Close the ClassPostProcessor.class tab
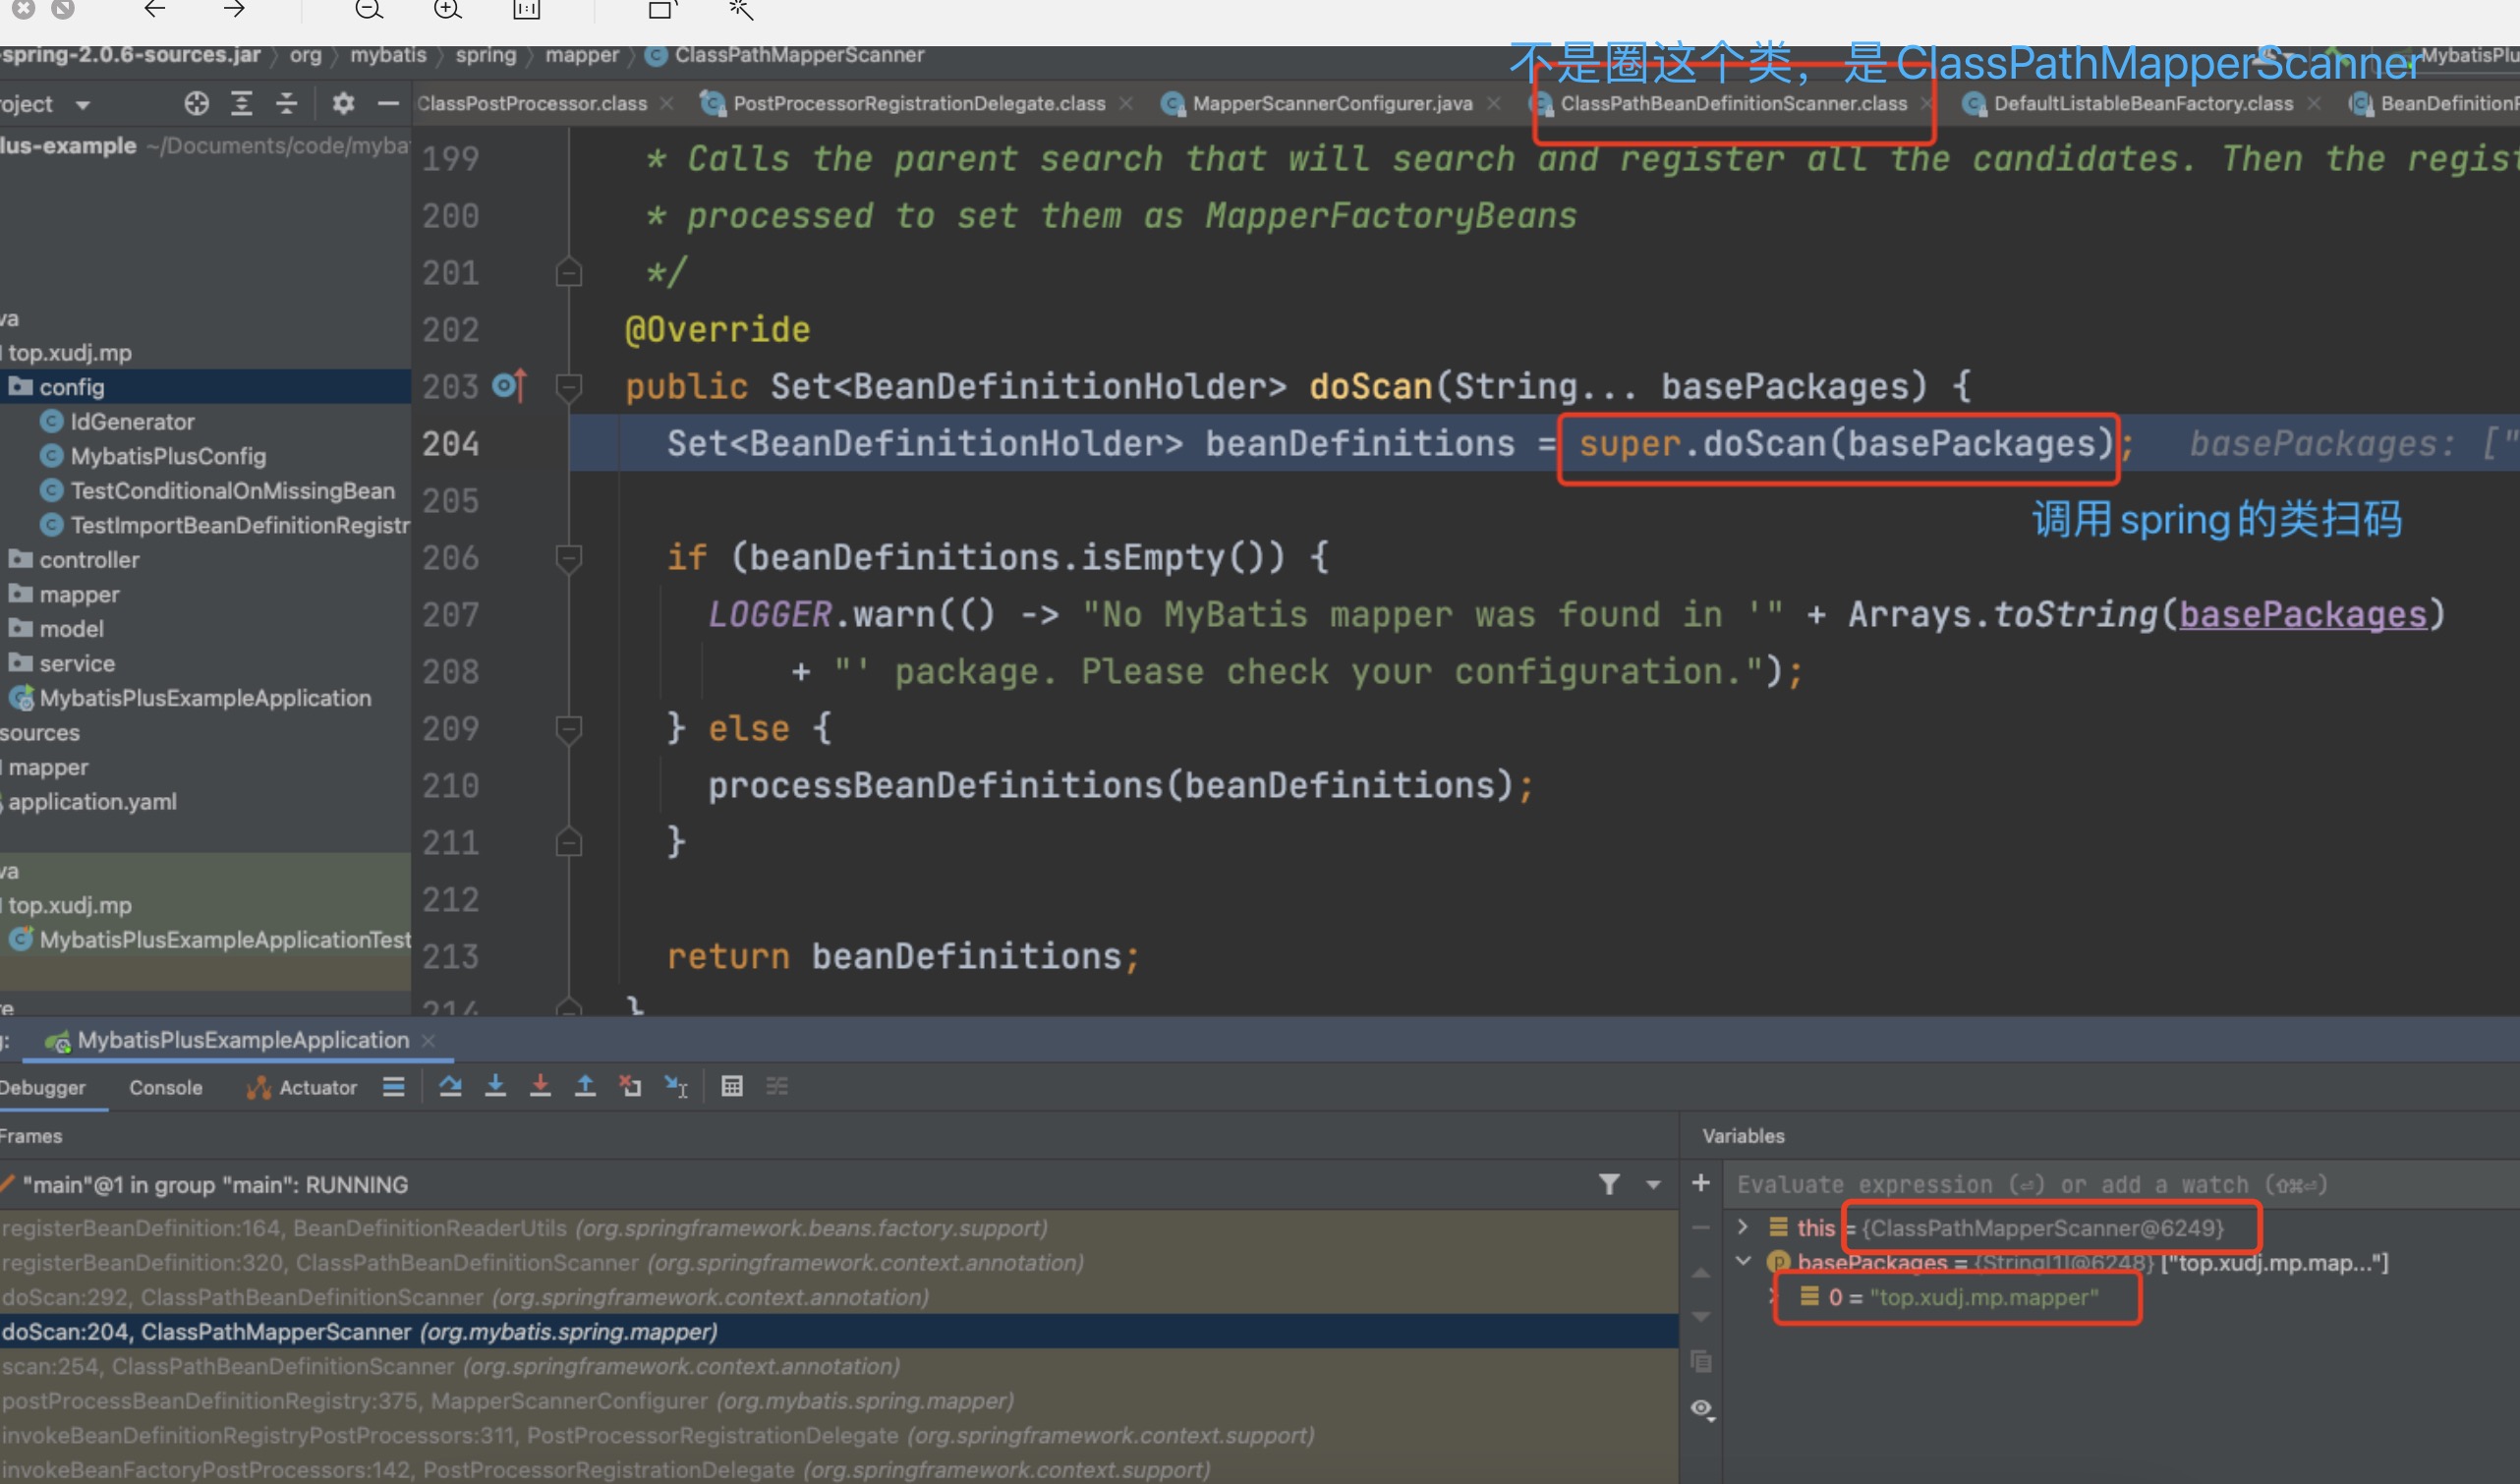The image size is (2520, 1484). [x=667, y=103]
